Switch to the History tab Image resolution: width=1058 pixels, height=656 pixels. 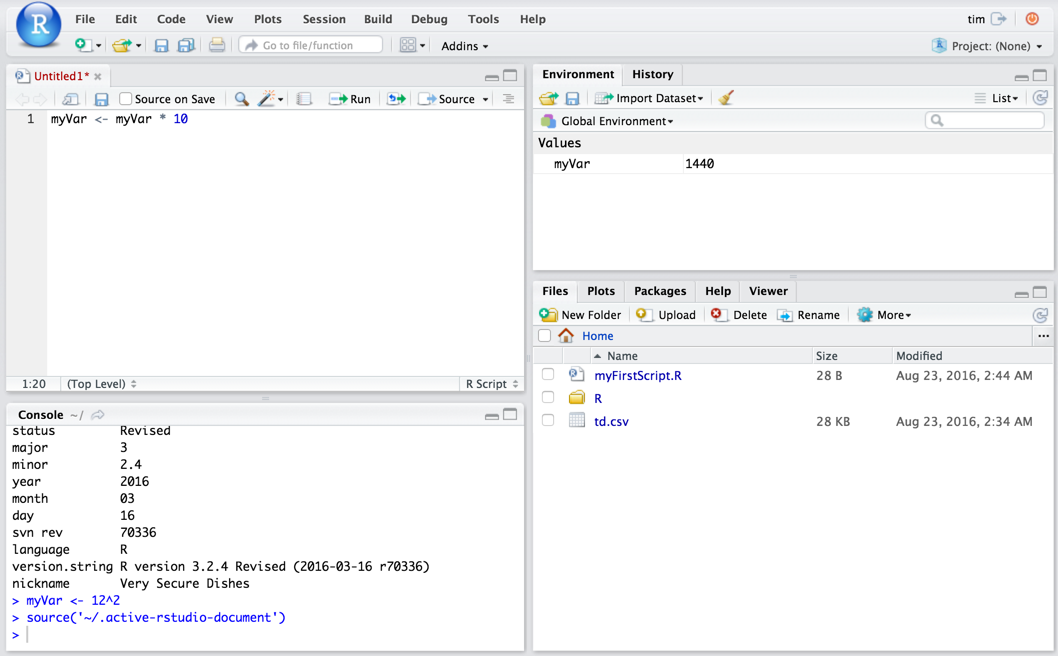(652, 74)
